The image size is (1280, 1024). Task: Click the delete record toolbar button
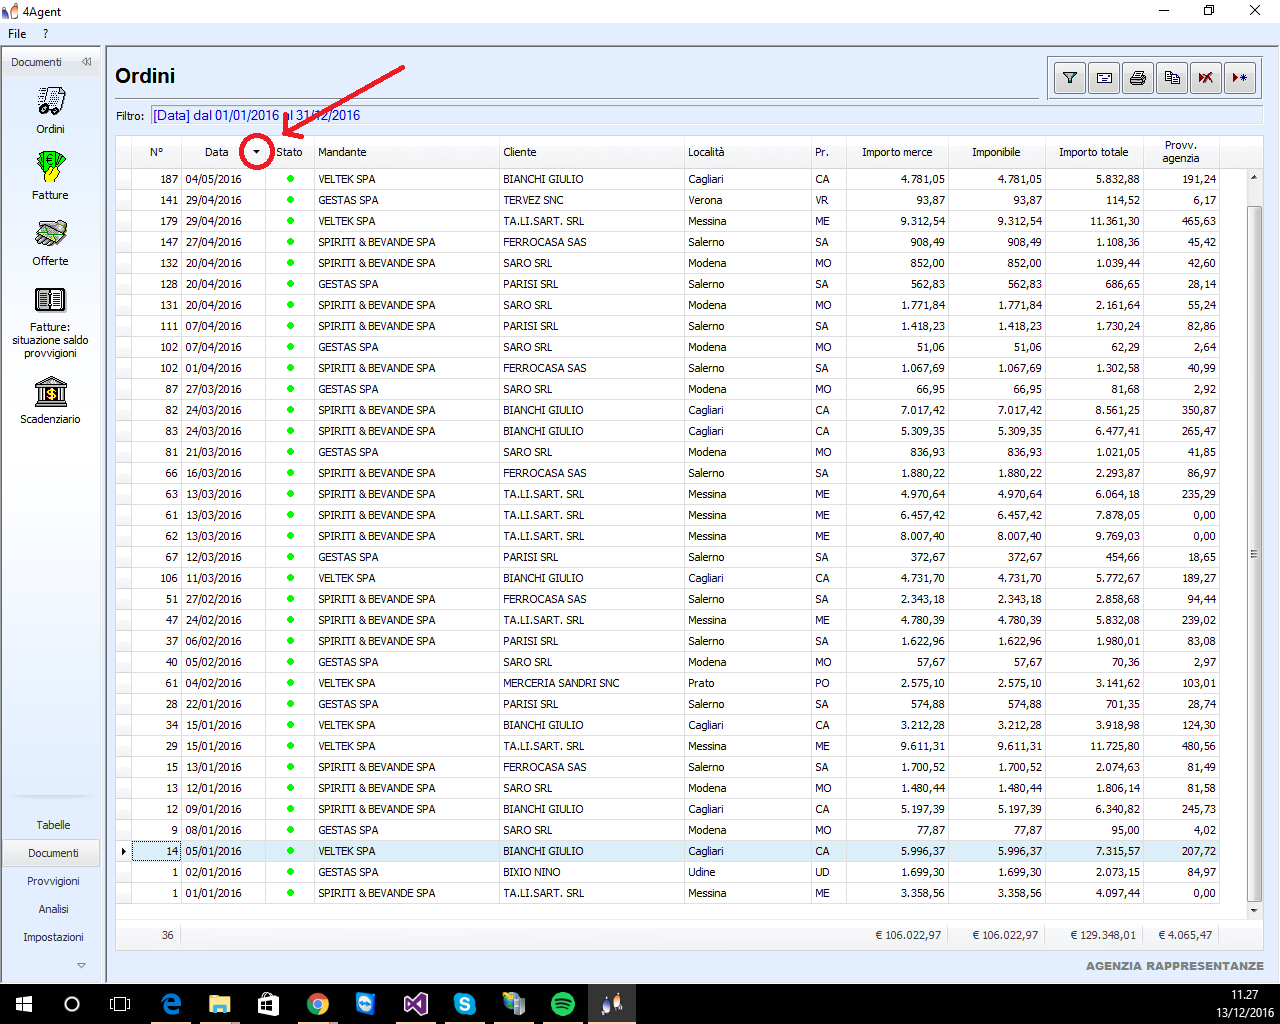click(x=1206, y=78)
